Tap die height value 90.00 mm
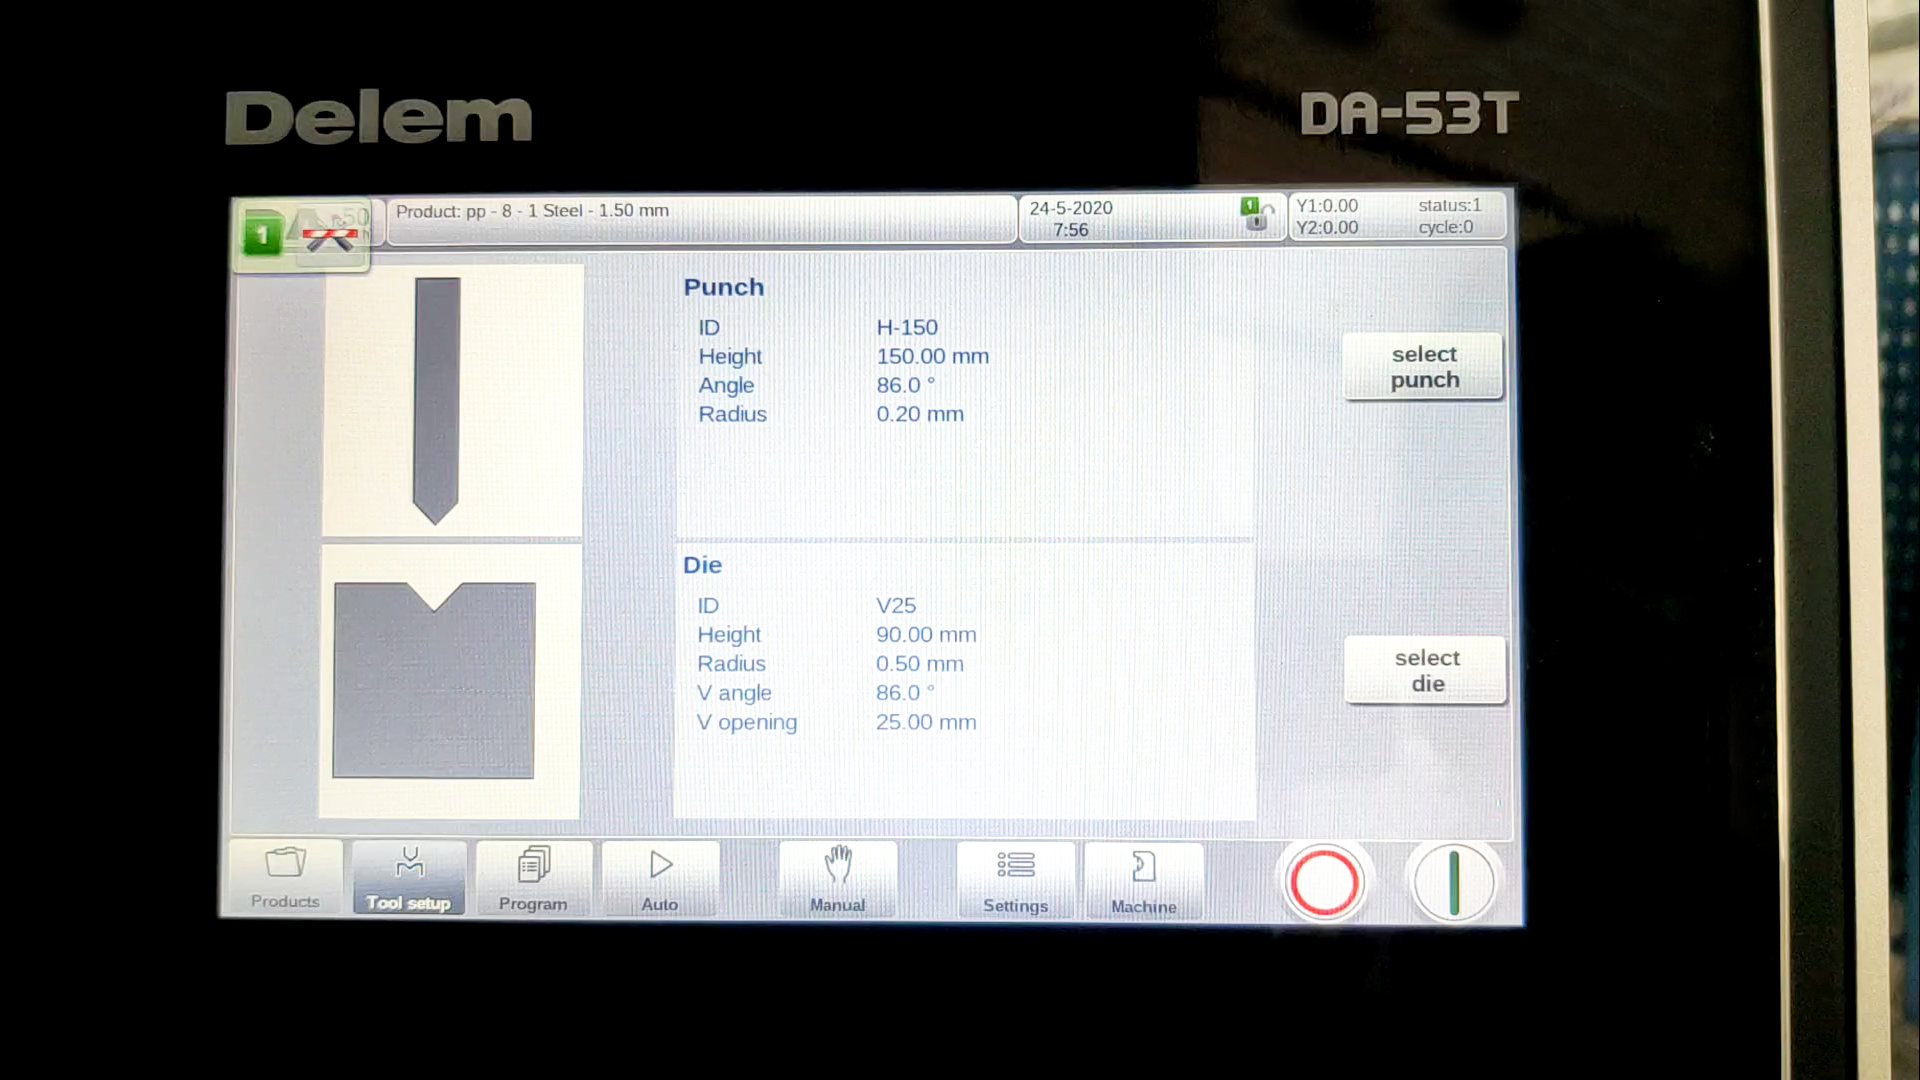The height and width of the screenshot is (1080, 1920). (926, 635)
